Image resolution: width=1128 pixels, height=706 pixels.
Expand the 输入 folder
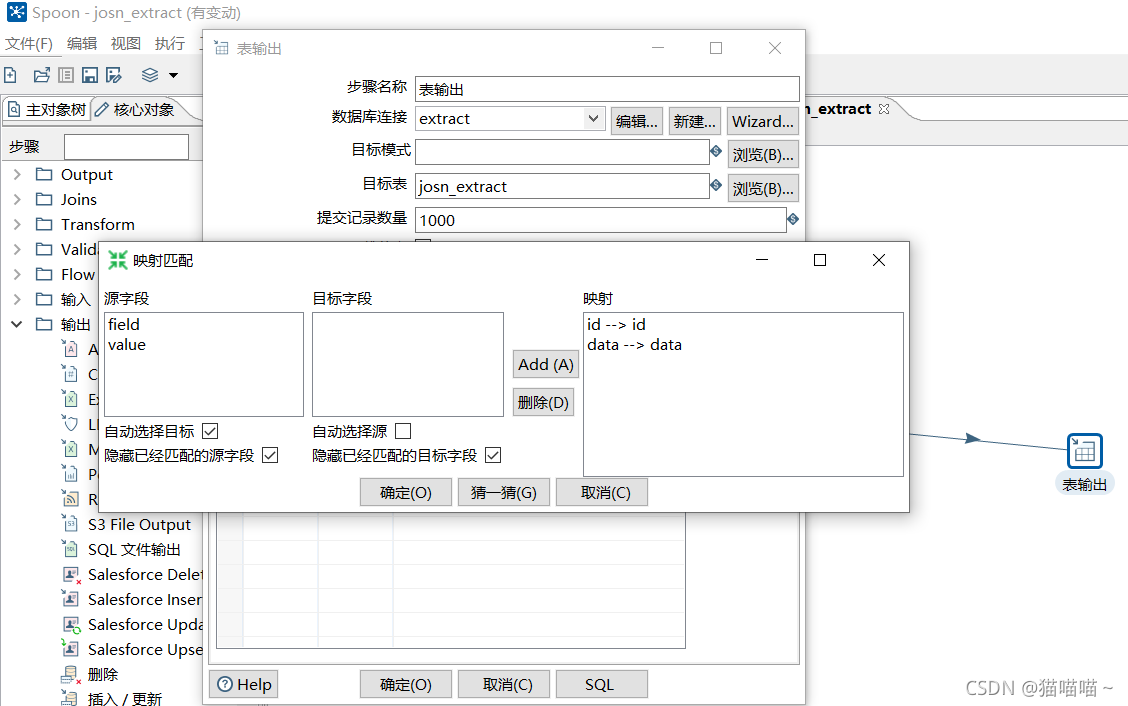click(x=17, y=299)
